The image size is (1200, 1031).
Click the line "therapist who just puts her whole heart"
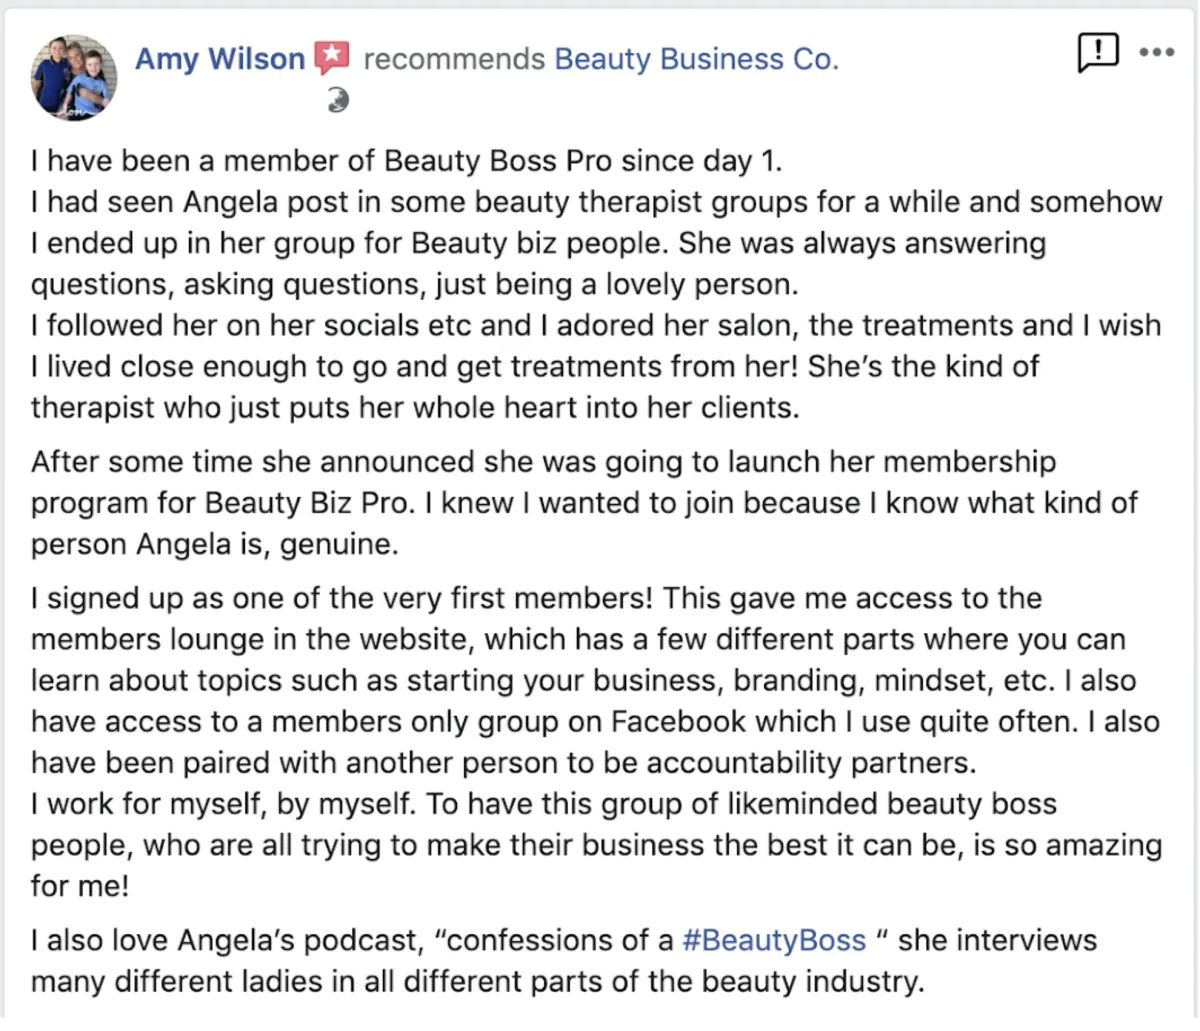click(414, 407)
